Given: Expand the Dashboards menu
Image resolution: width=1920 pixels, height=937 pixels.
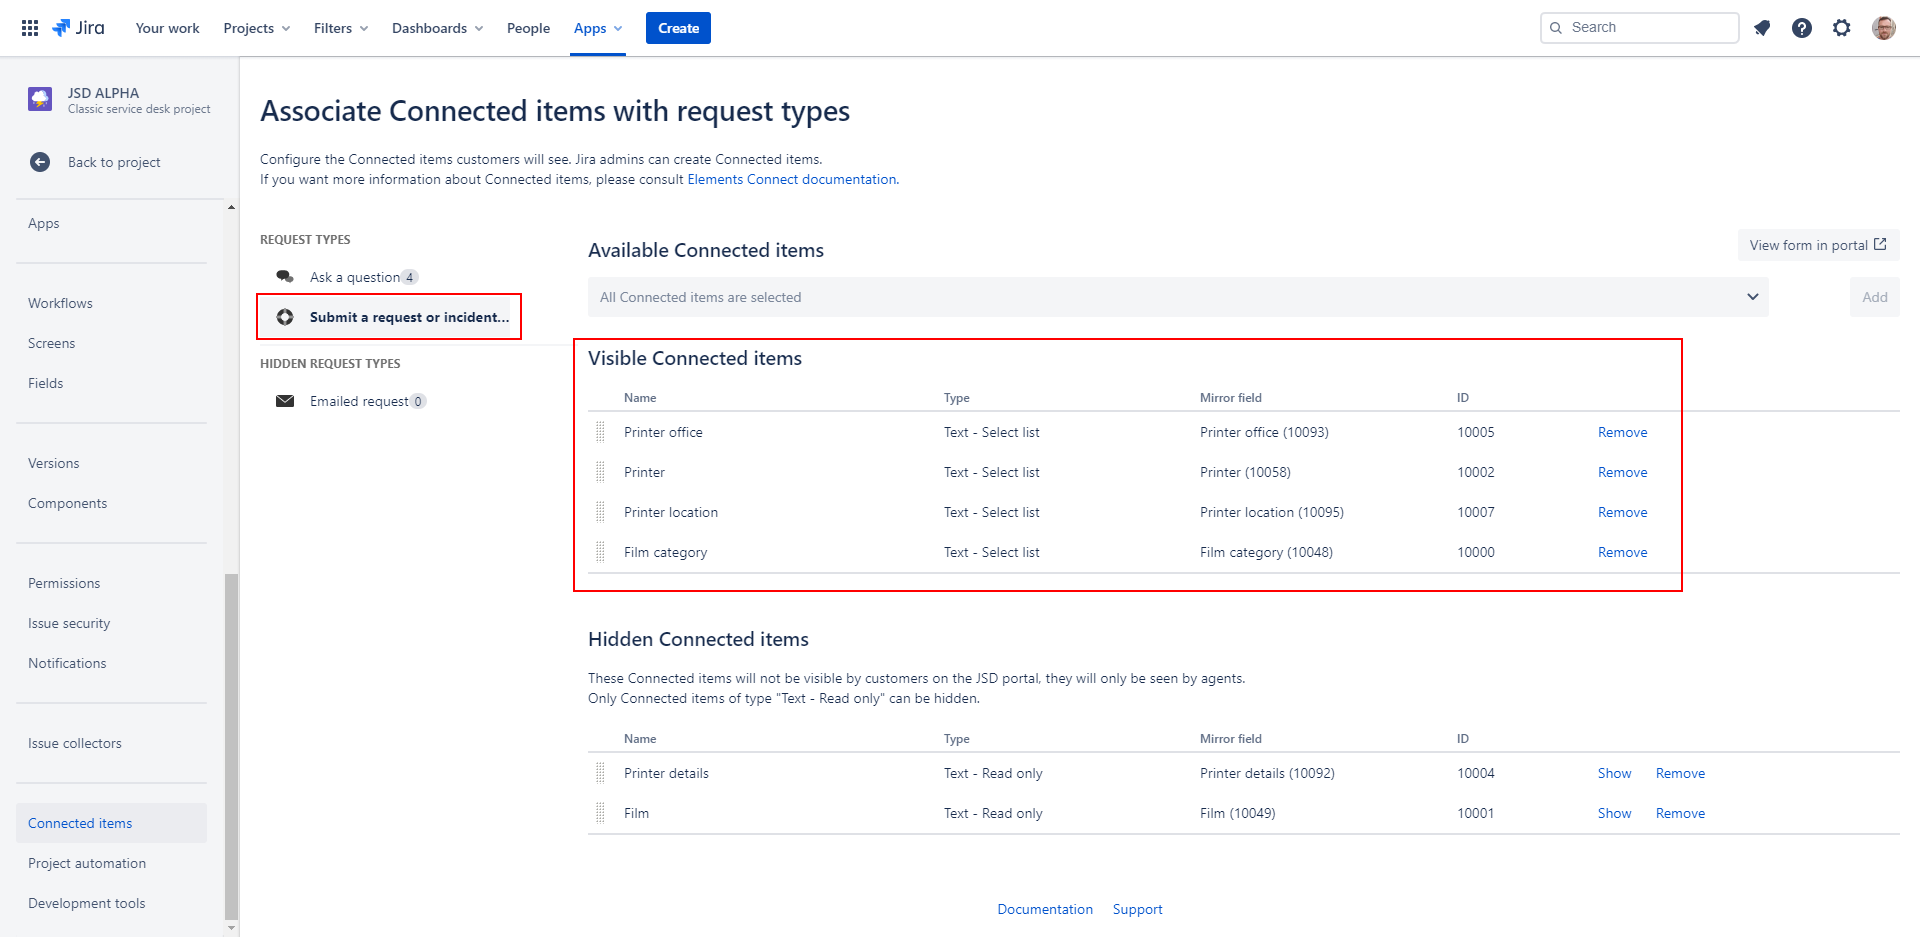Looking at the screenshot, I should pos(437,28).
